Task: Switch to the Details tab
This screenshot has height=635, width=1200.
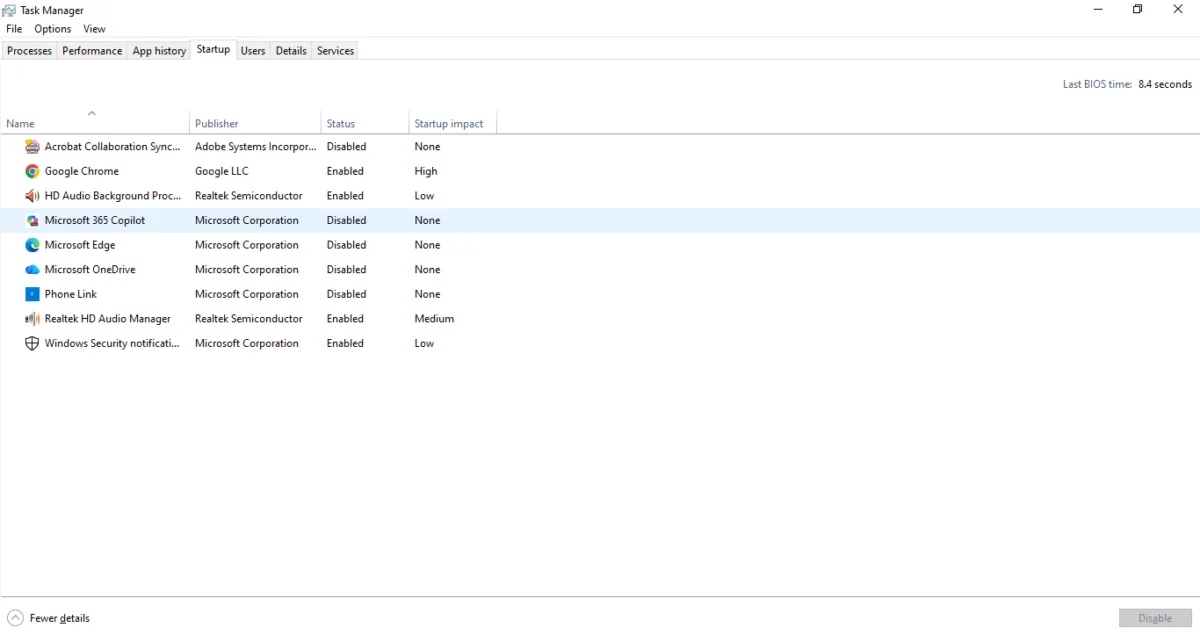Action: pyautogui.click(x=291, y=51)
